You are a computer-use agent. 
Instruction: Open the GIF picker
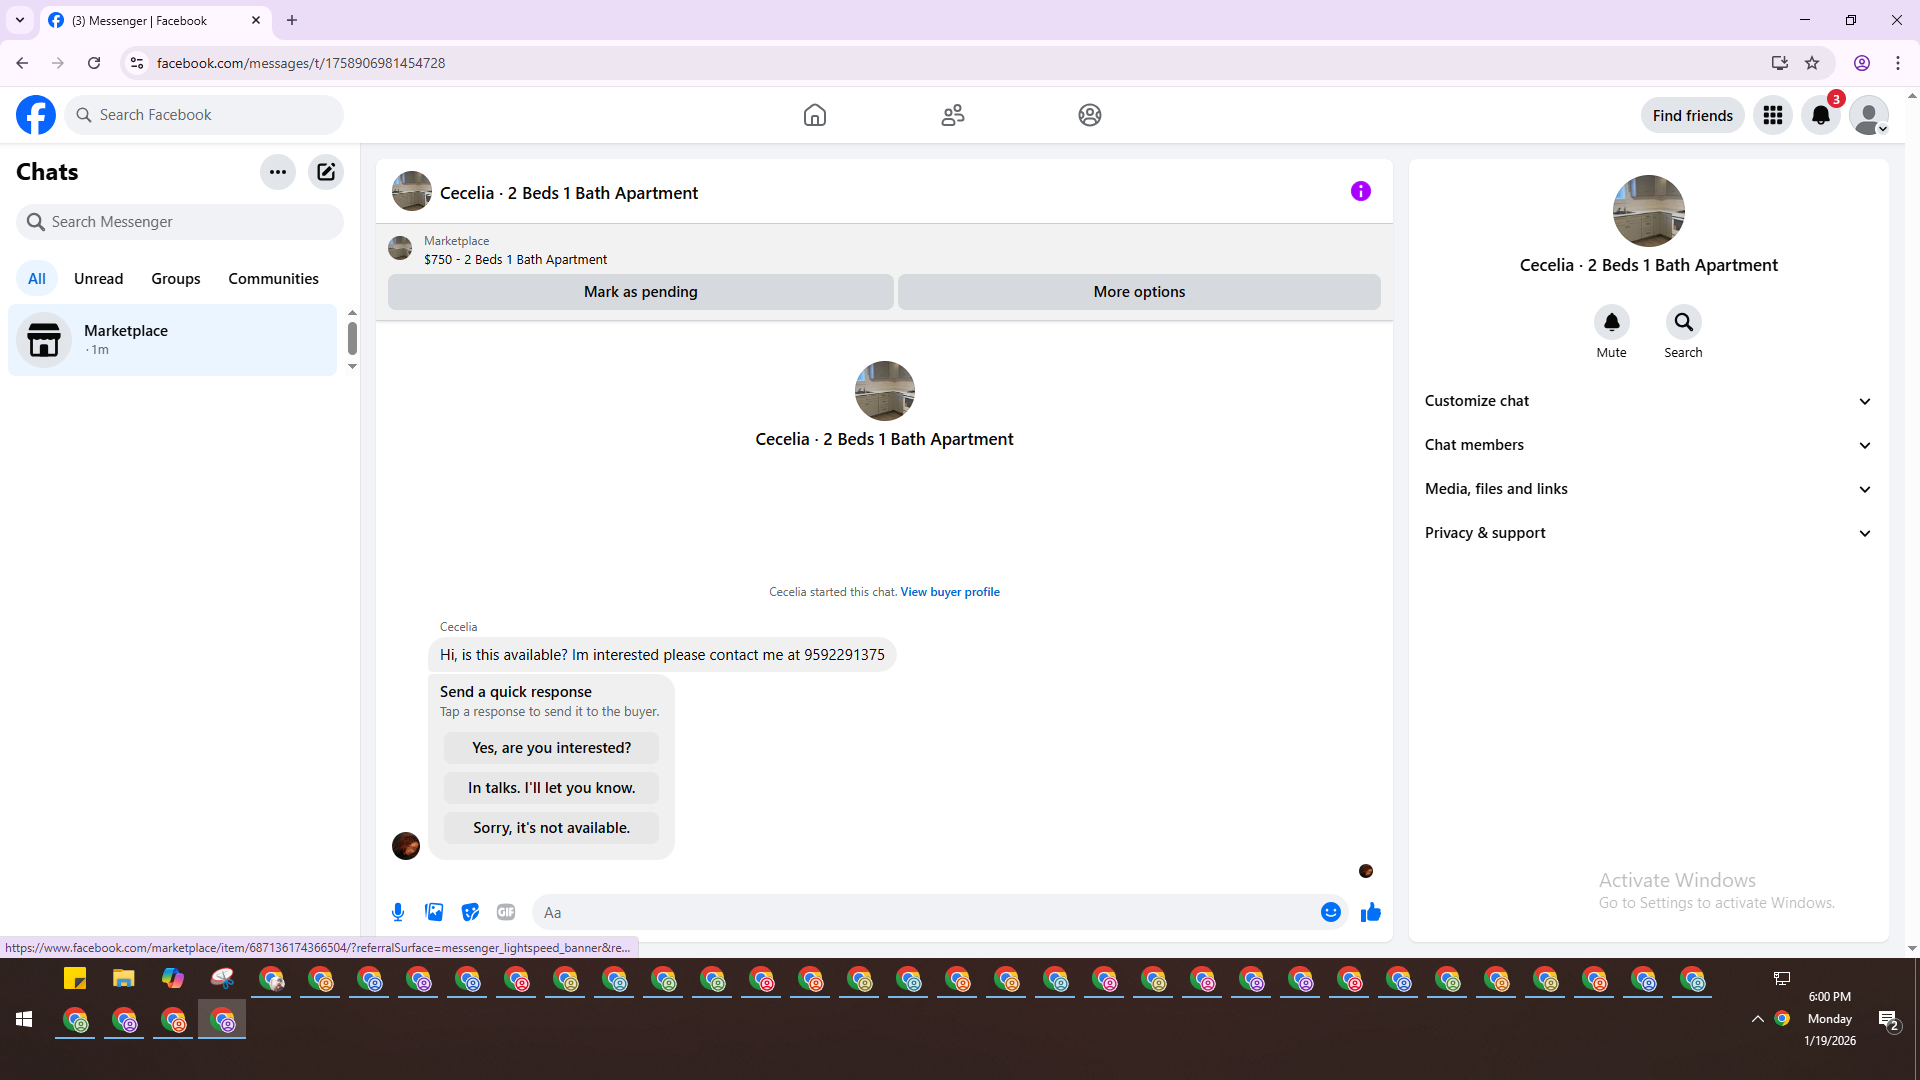tap(506, 912)
